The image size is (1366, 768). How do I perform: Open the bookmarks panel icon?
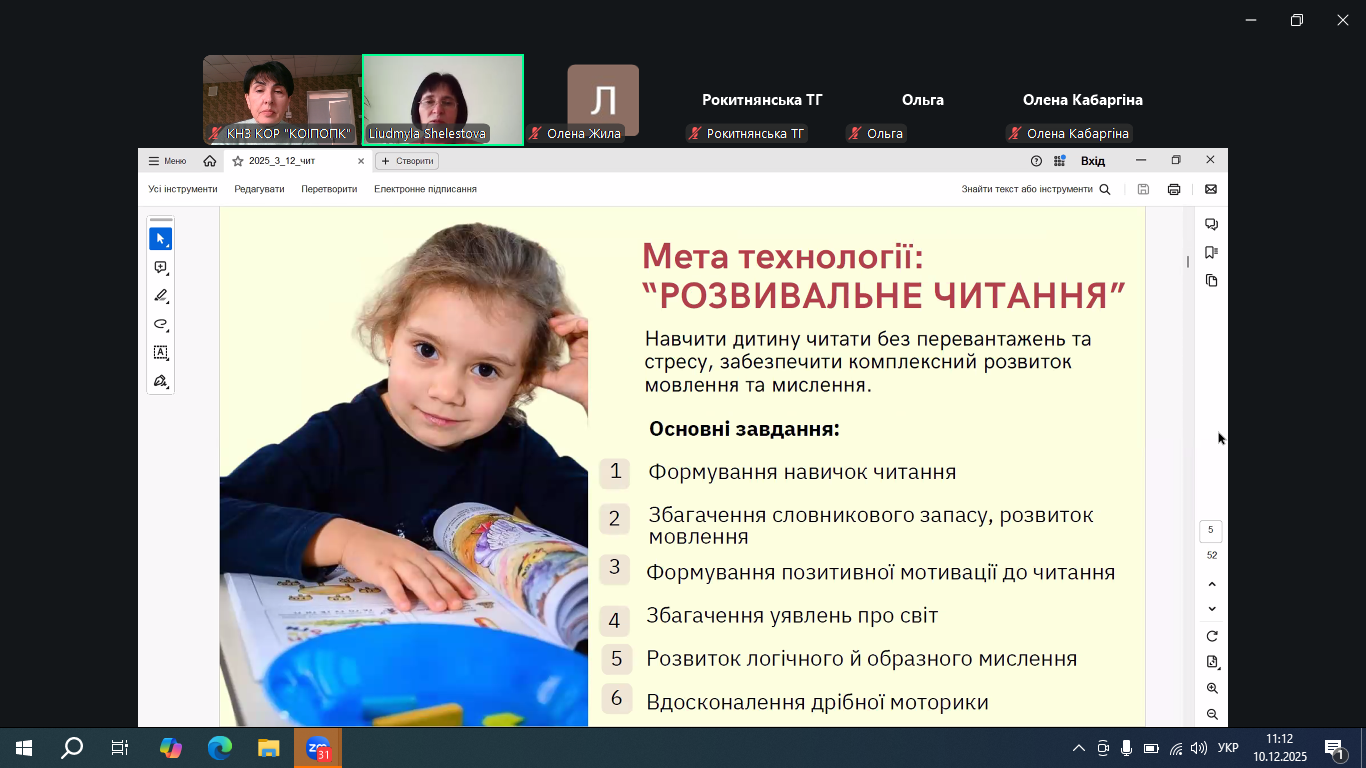(1211, 253)
